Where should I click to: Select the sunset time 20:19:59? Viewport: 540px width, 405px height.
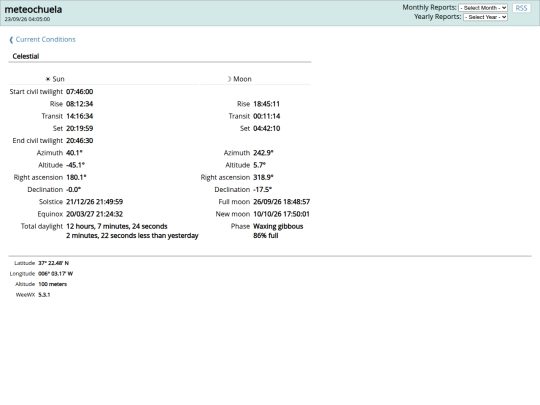point(80,128)
